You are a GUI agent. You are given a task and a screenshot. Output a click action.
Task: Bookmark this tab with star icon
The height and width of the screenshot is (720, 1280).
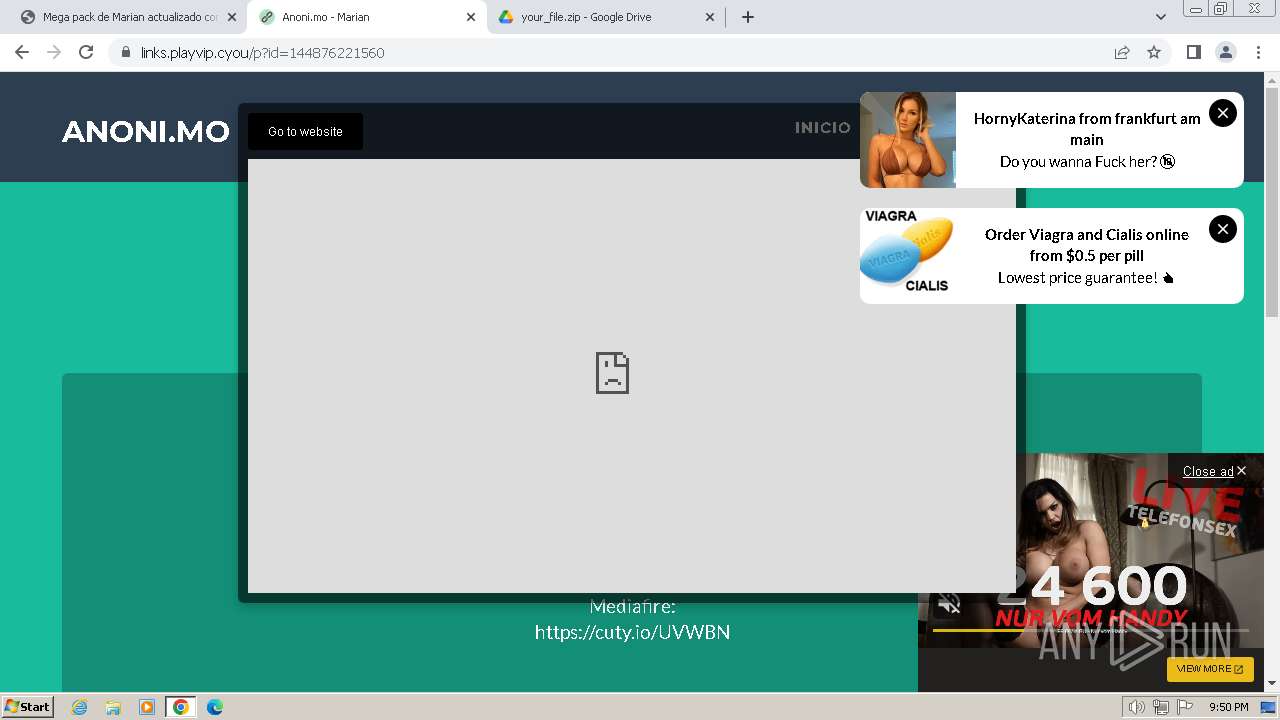tap(1154, 52)
